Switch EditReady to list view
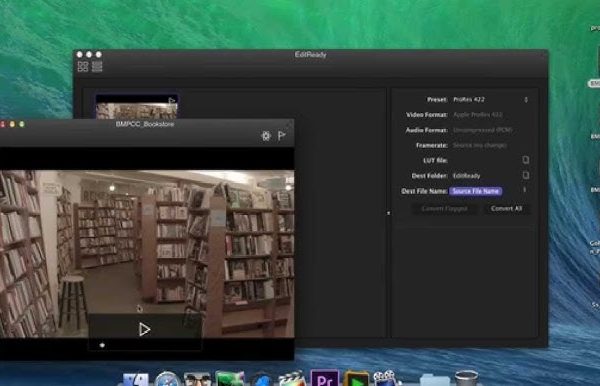Image resolution: width=600 pixels, height=386 pixels. 97,67
